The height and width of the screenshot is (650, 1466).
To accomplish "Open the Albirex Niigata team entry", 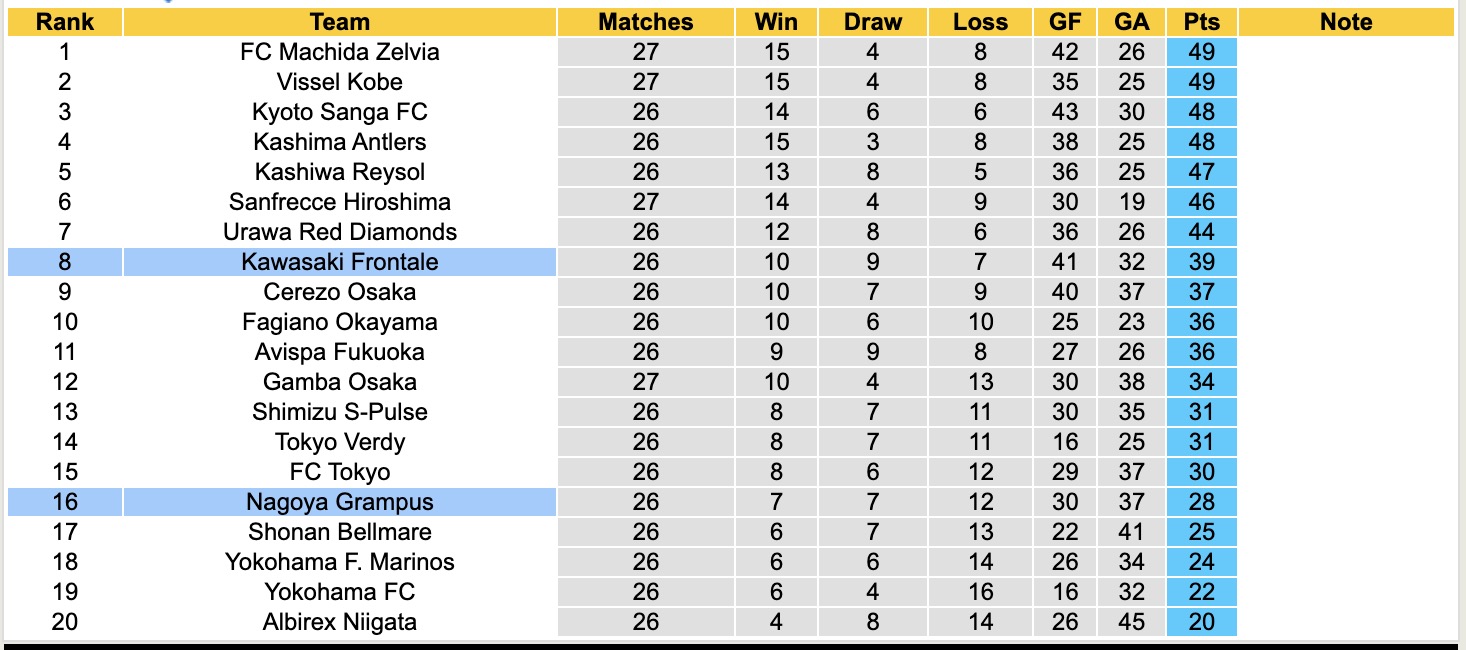I will tap(340, 622).
